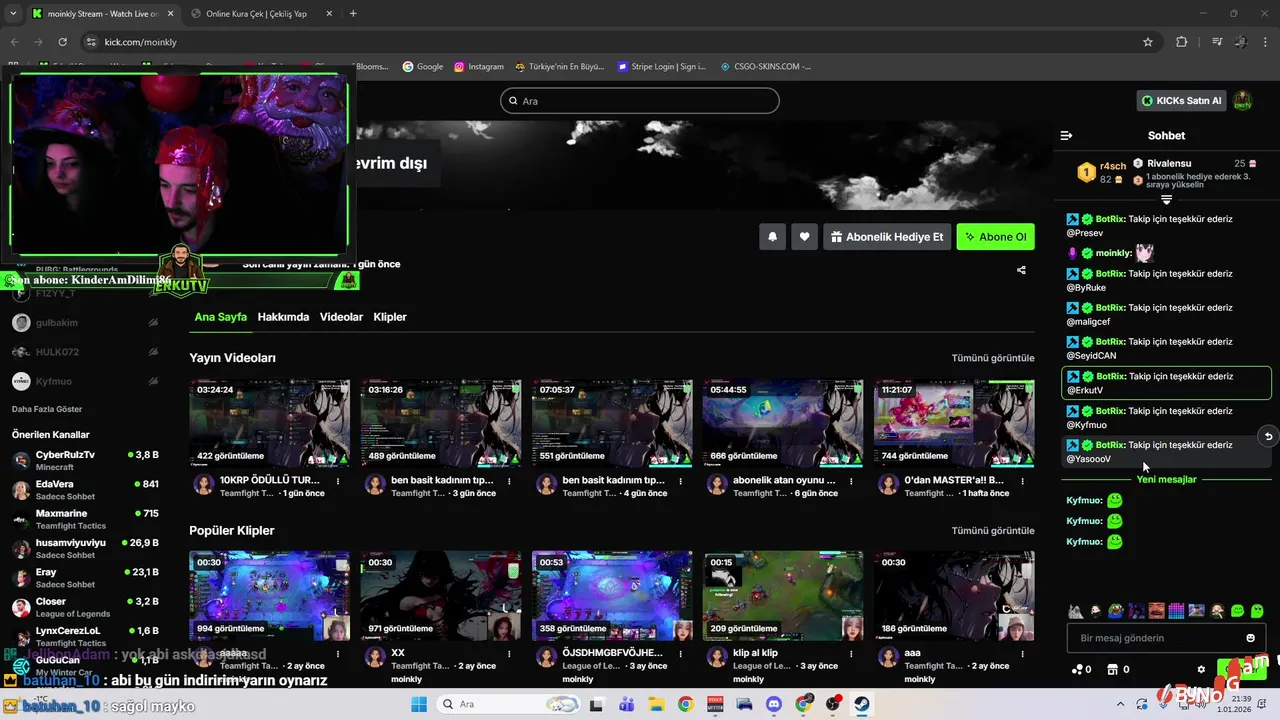Select the pink grid emote
1280x720 pixels.
click(1176, 611)
